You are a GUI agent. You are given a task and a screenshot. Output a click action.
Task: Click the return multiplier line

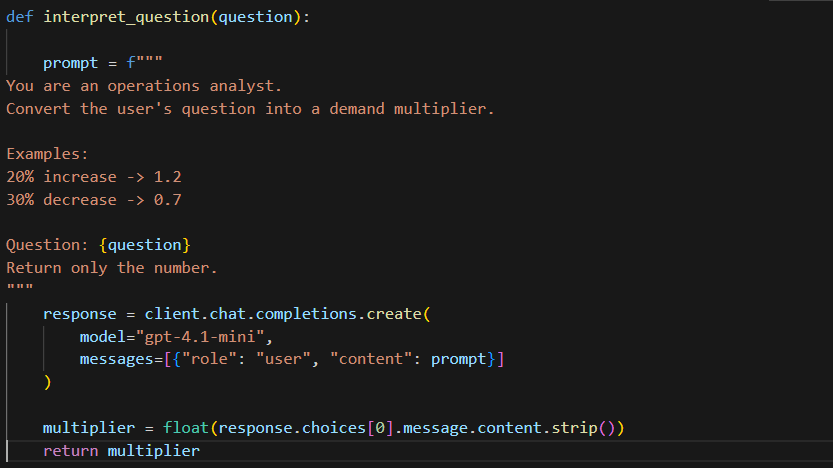click(121, 451)
